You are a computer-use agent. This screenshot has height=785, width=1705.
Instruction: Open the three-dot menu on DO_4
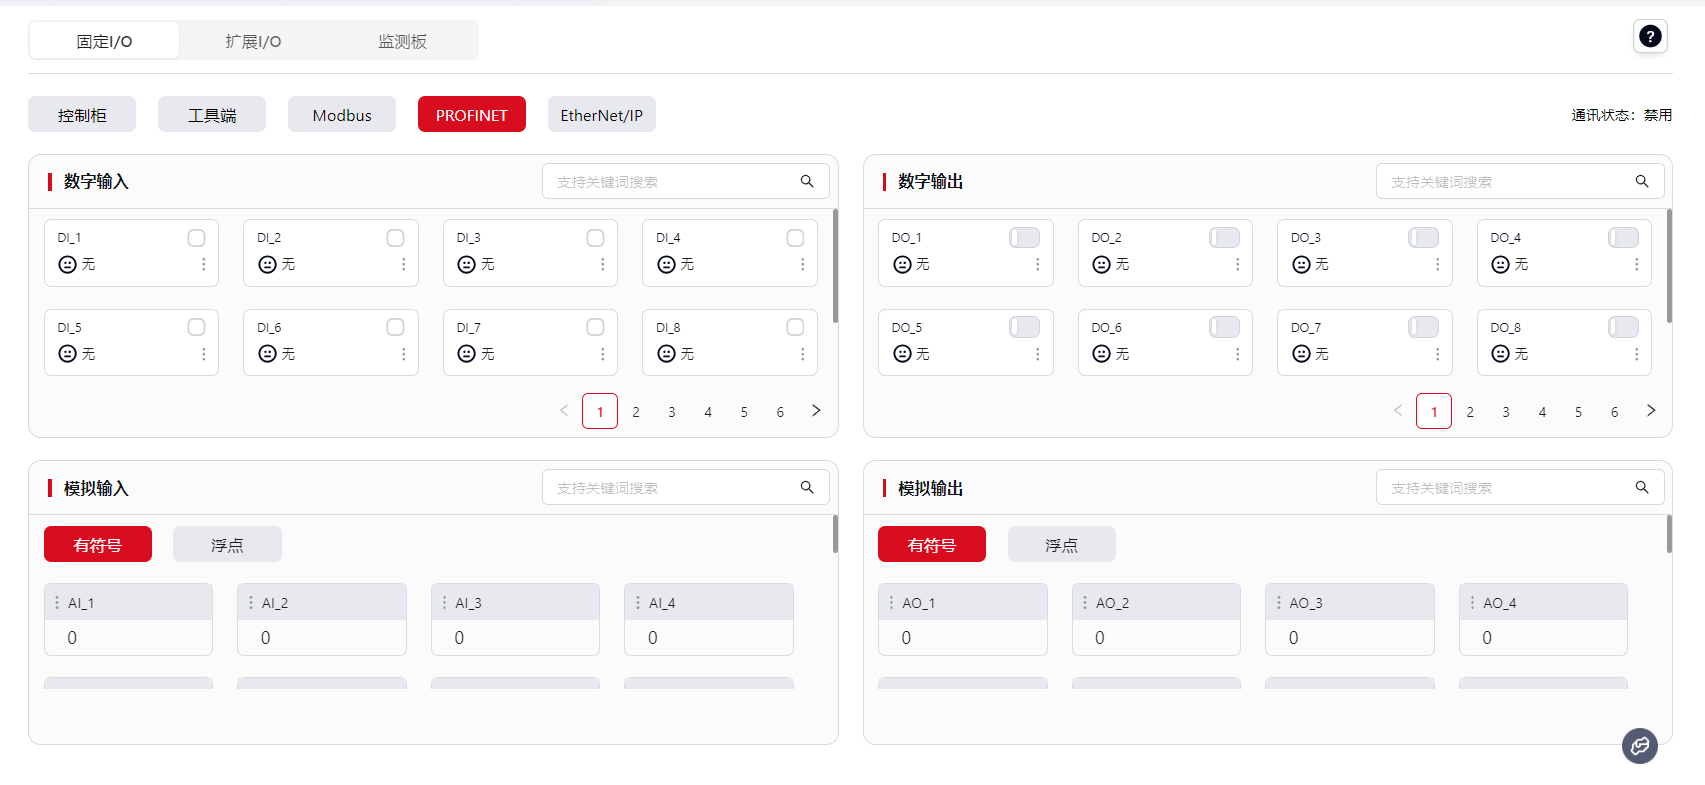tap(1636, 264)
